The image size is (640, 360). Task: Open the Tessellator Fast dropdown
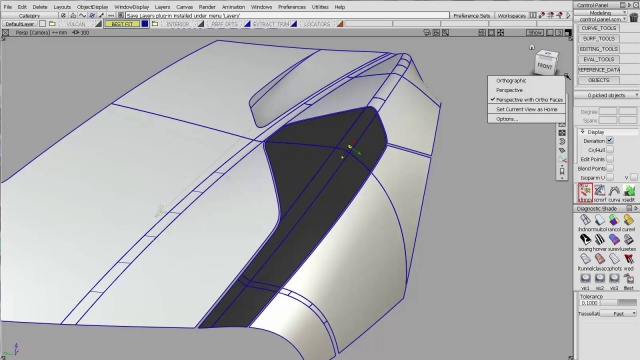[618, 313]
